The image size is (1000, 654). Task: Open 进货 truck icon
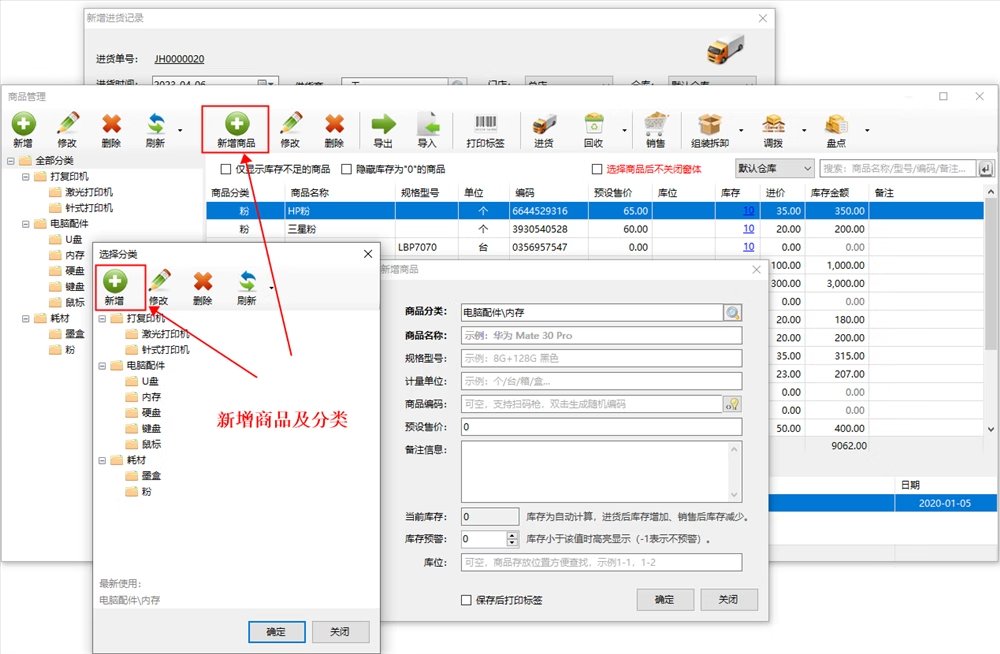click(x=544, y=123)
